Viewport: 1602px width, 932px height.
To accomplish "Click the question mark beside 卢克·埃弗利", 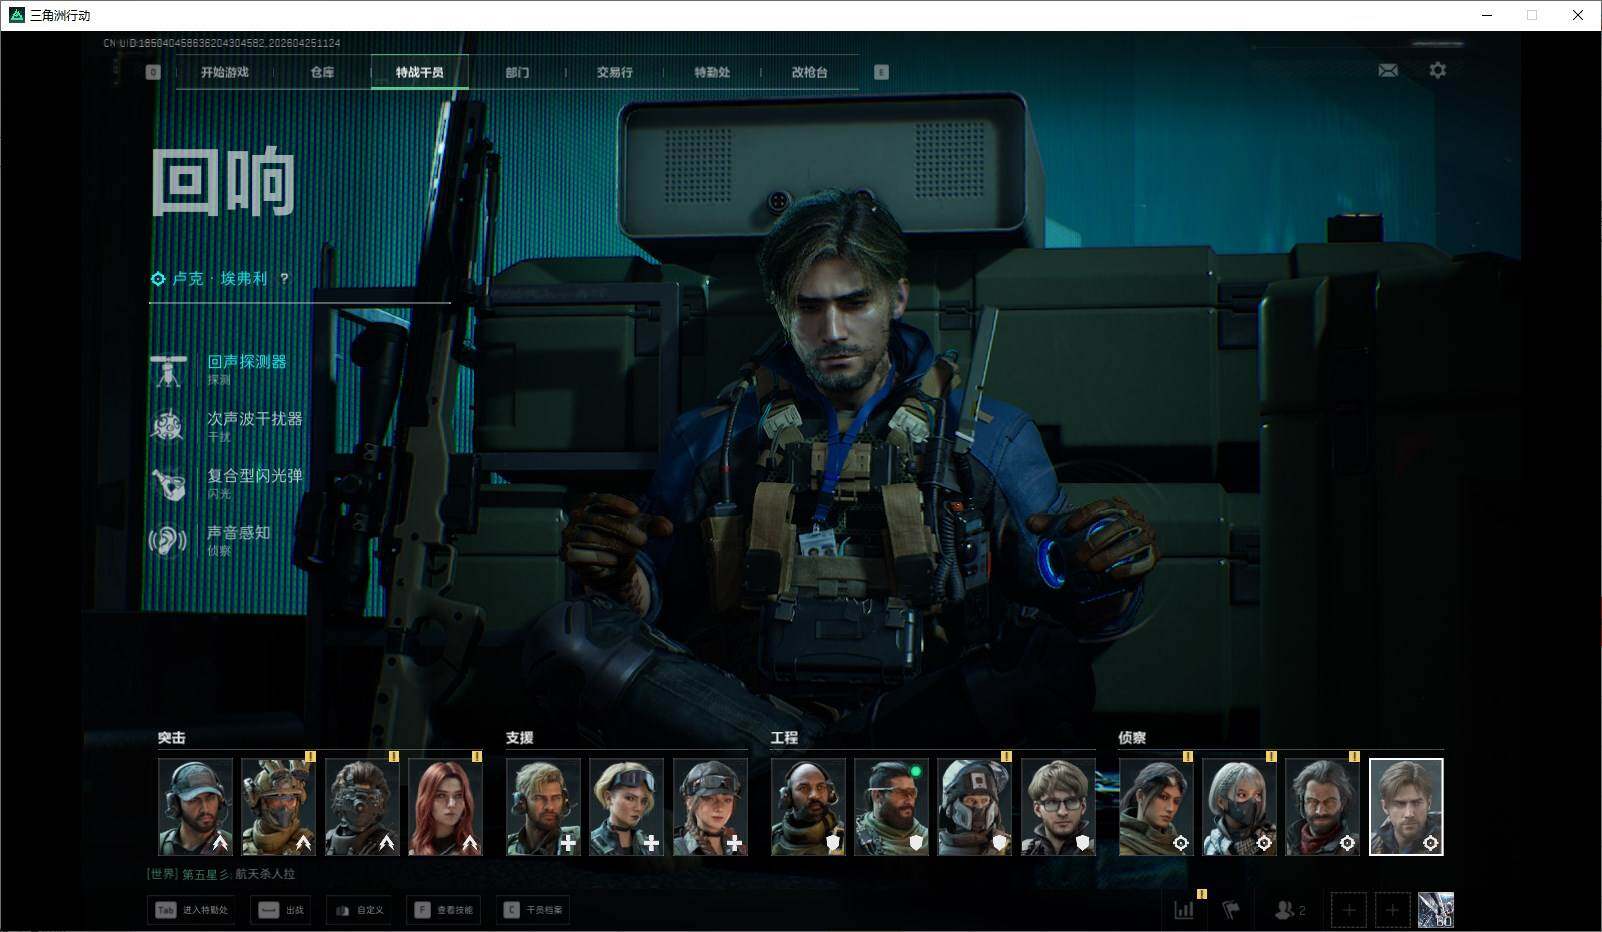I will (x=284, y=279).
